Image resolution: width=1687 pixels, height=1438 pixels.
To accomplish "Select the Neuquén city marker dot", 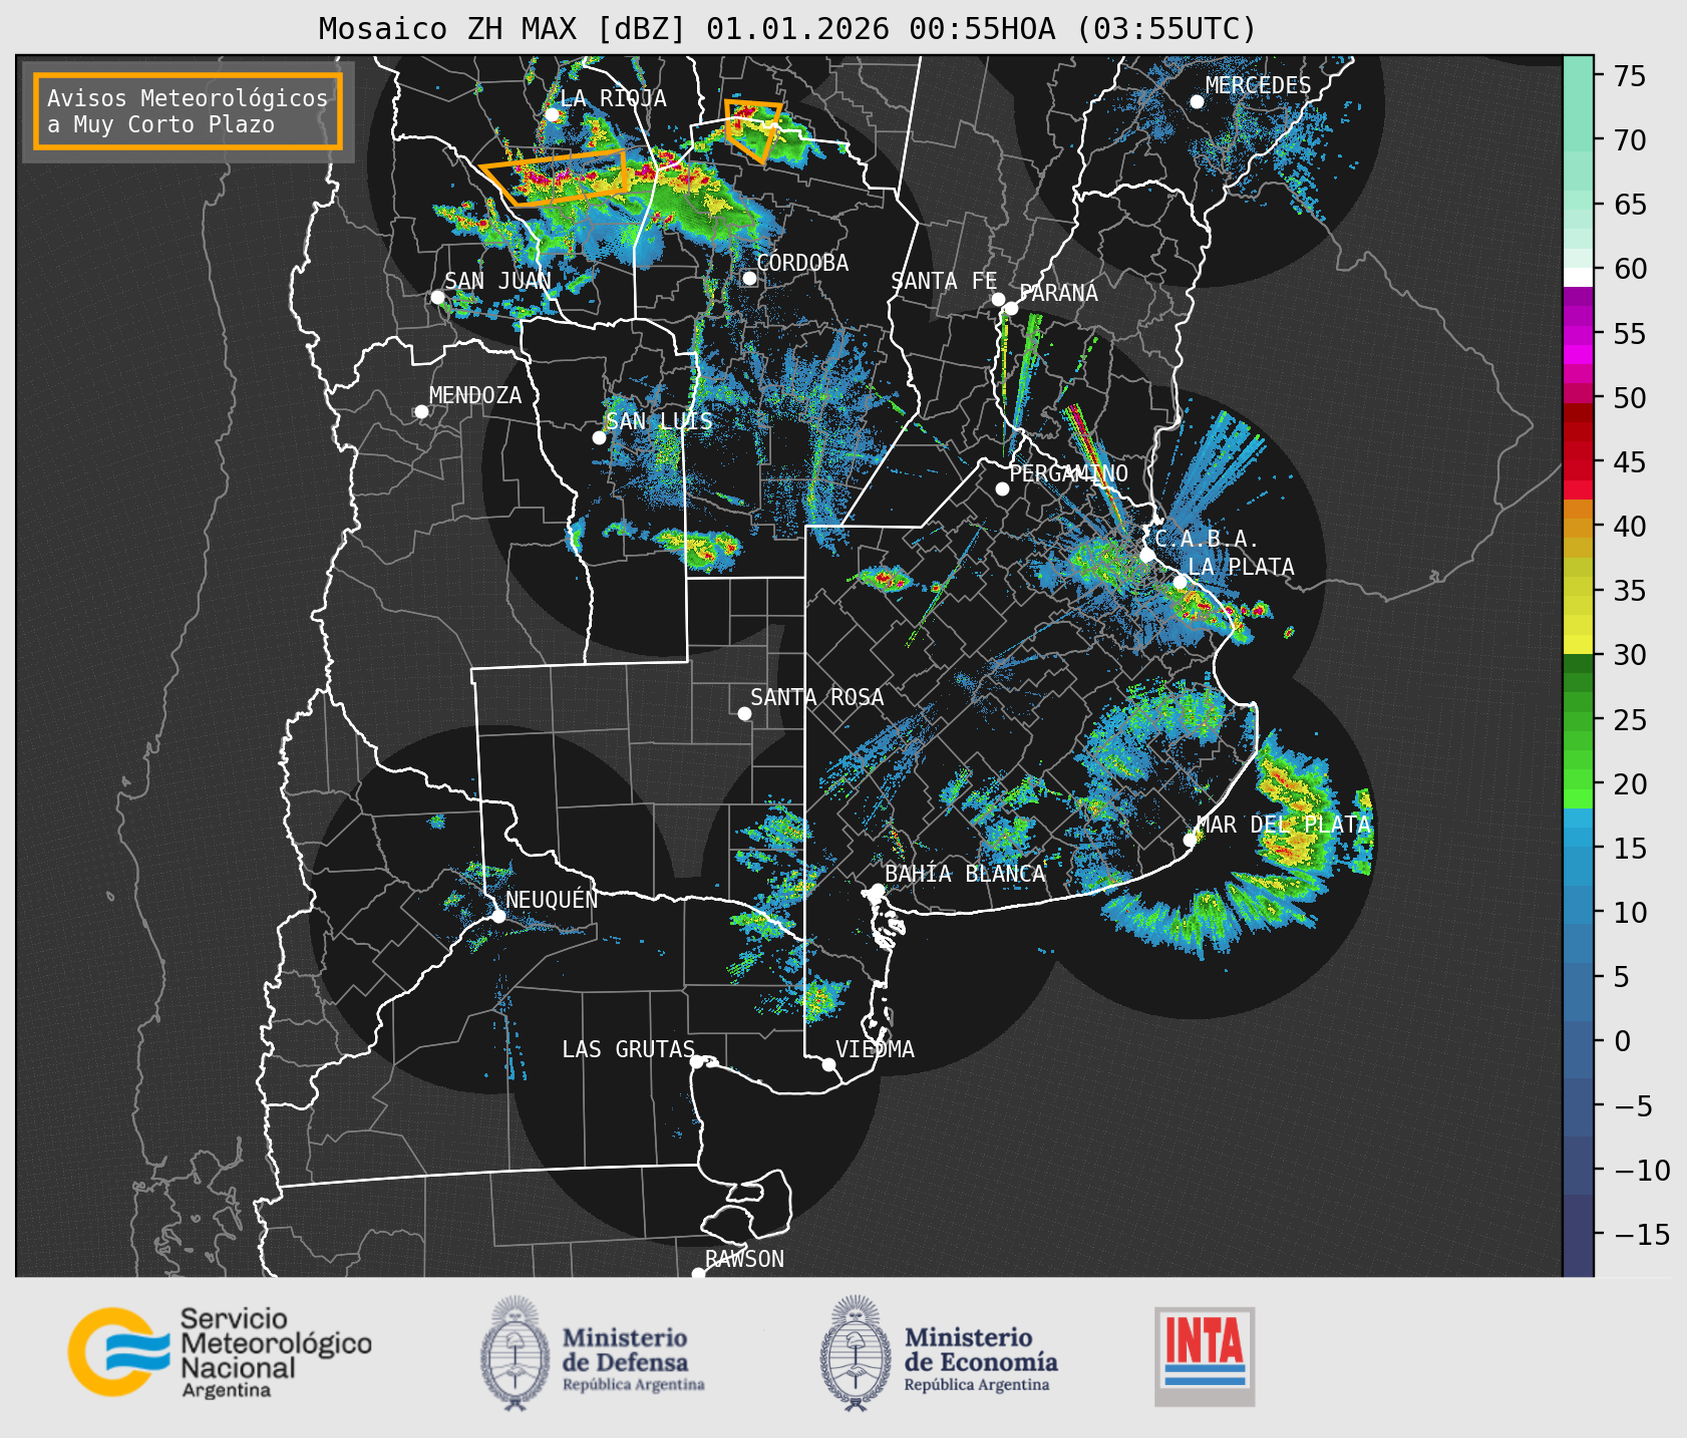I will pos(498,916).
